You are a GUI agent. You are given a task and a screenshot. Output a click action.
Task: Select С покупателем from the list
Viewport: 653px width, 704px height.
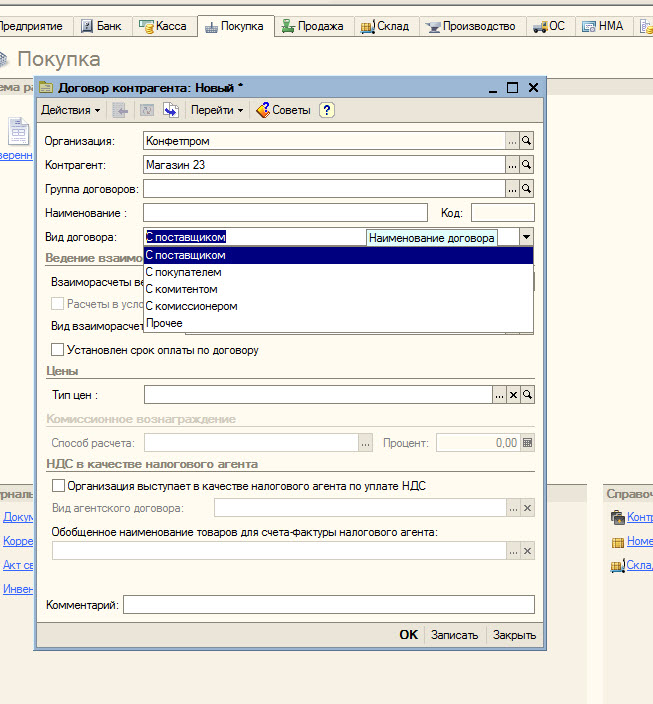coord(184,272)
